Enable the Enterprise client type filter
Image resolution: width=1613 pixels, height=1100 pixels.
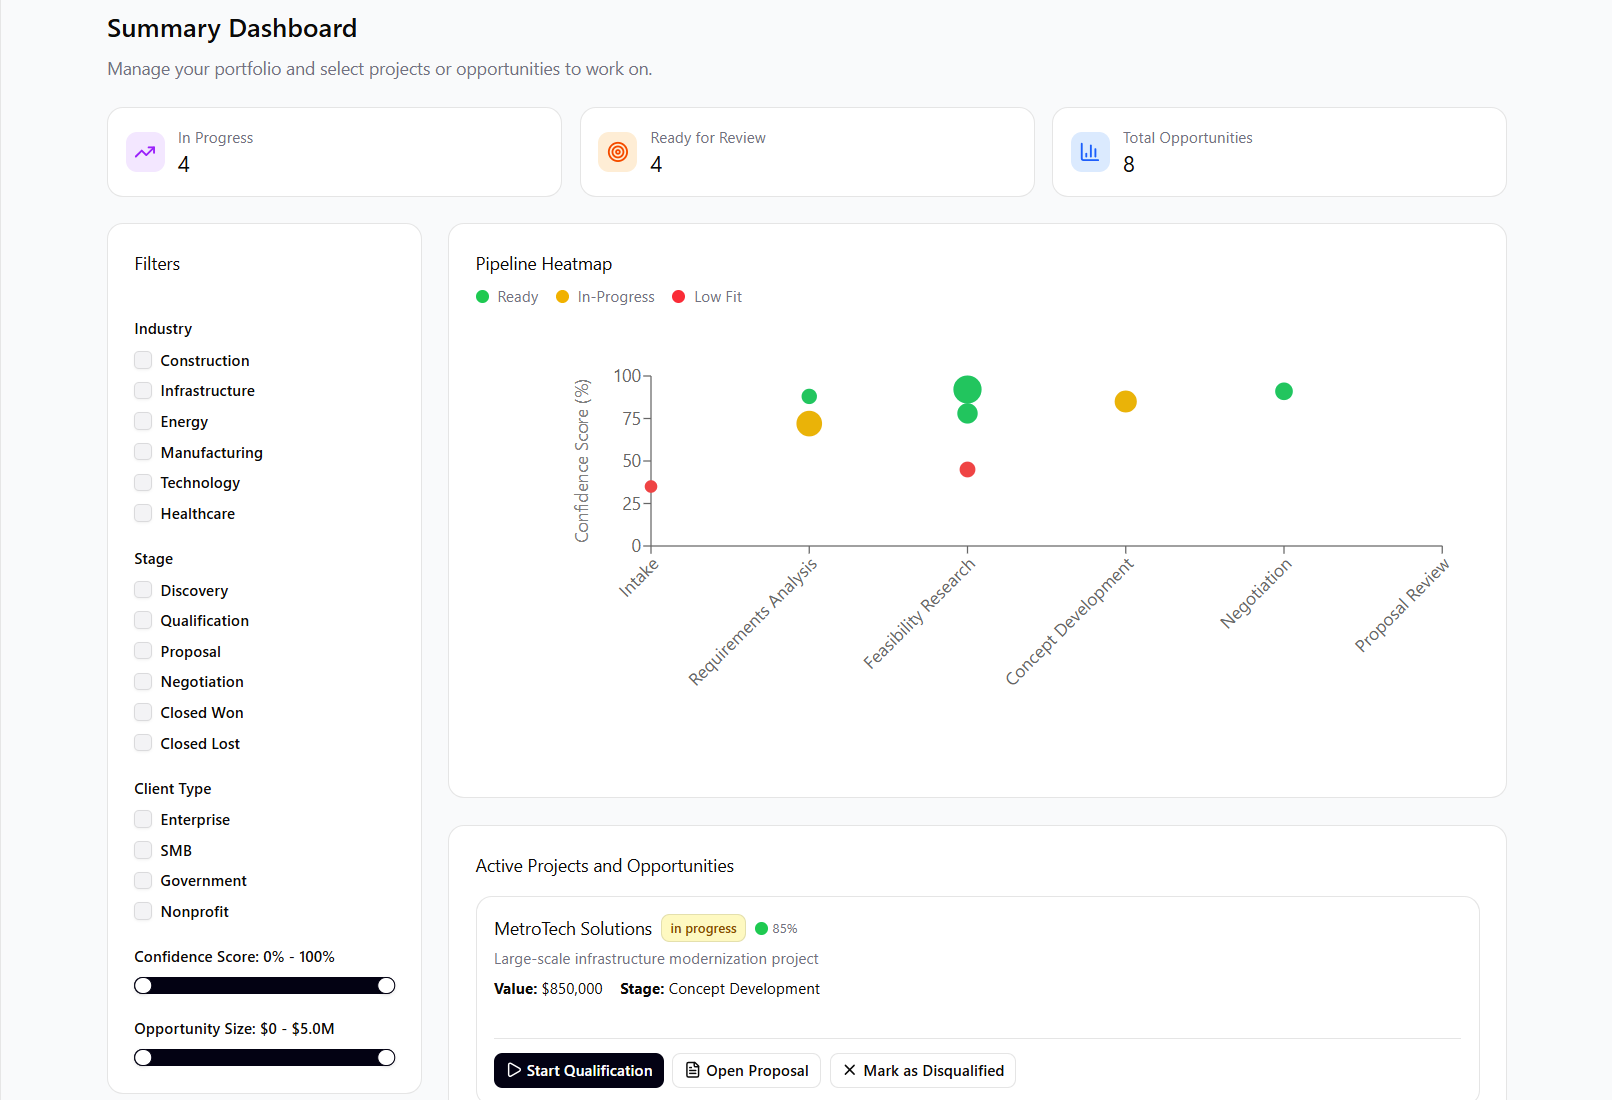pos(143,819)
